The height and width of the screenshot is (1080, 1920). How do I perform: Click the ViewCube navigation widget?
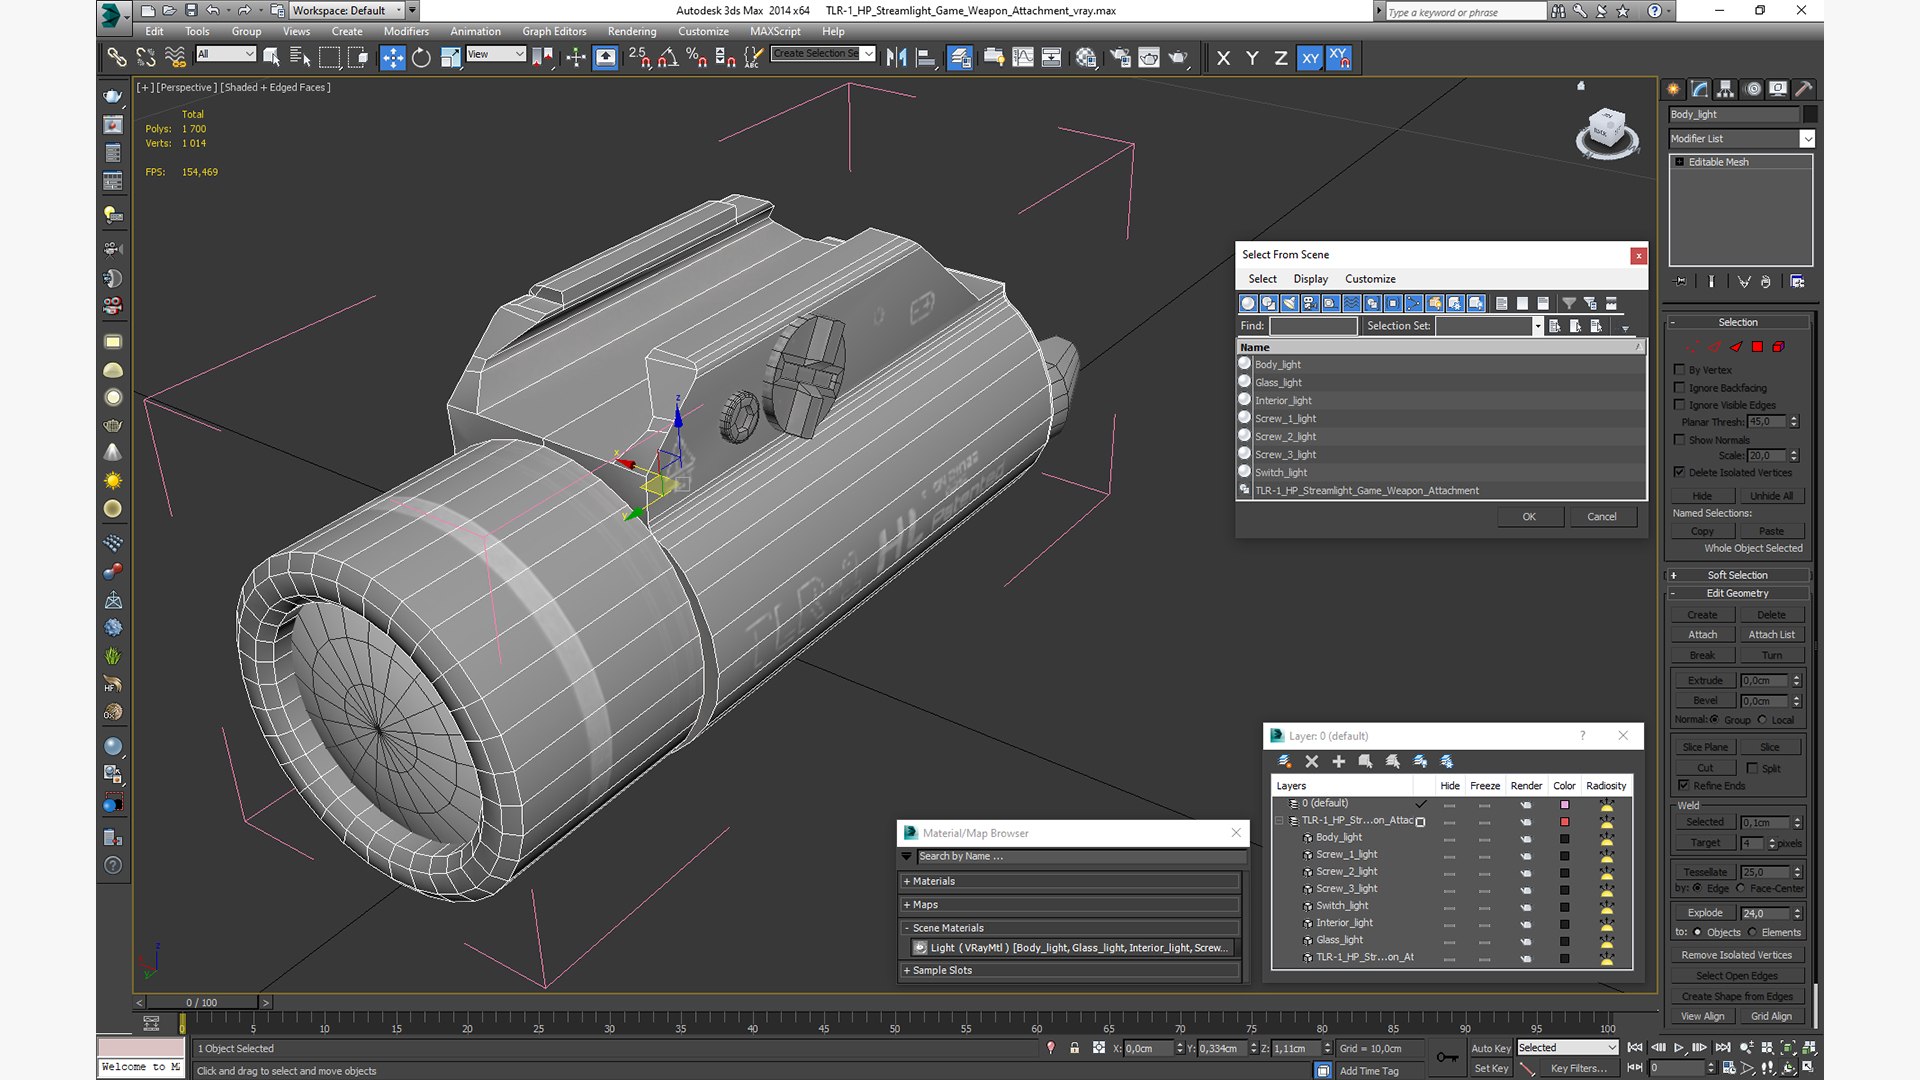tap(1607, 133)
